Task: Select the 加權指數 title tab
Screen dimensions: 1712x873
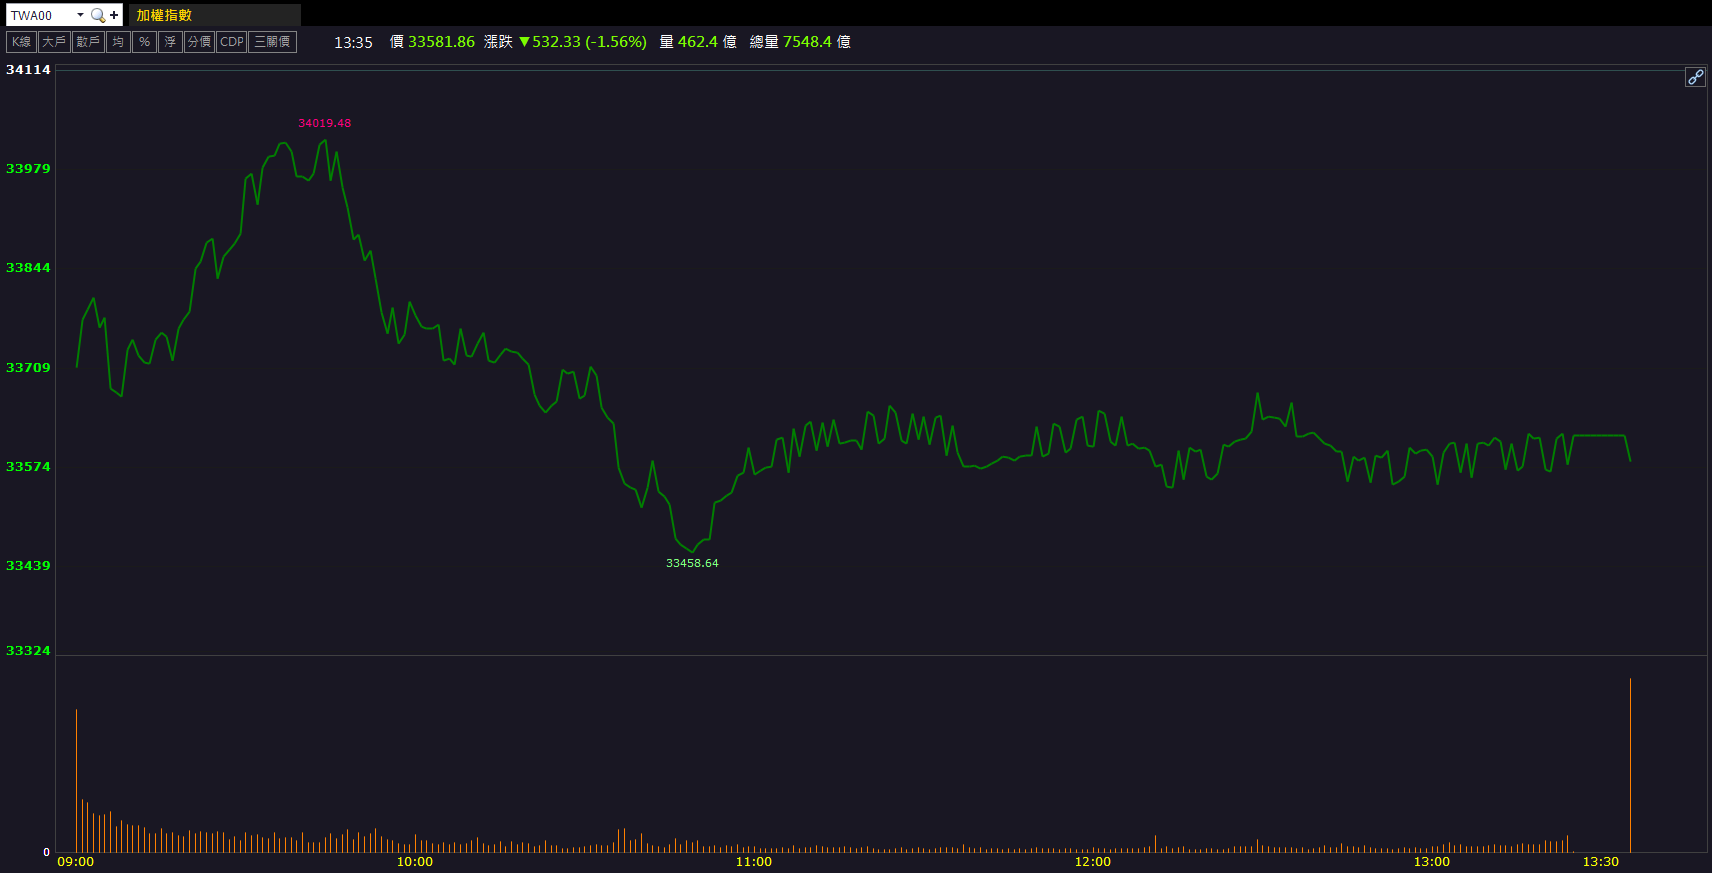Action: pyautogui.click(x=164, y=15)
